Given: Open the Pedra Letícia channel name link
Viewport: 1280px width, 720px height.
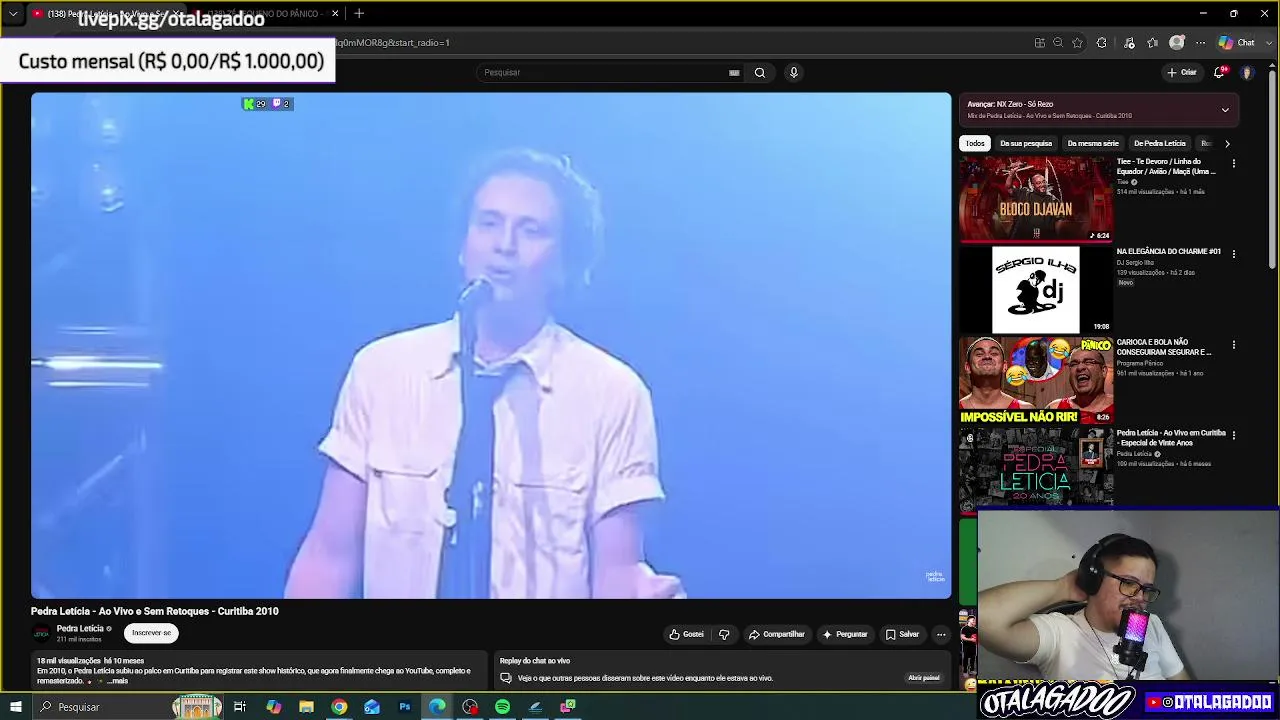Looking at the screenshot, I should point(80,629).
